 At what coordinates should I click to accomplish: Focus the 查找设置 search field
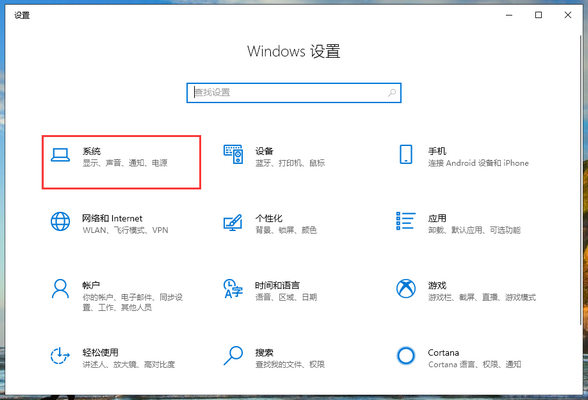click(x=294, y=93)
